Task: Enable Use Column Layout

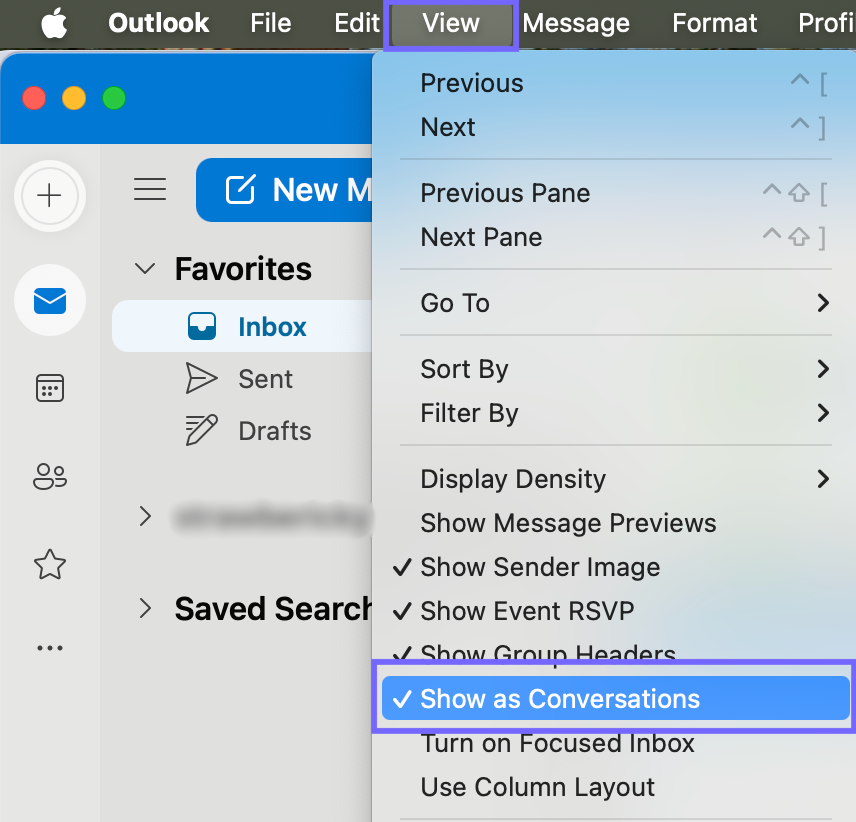Action: click(615, 787)
